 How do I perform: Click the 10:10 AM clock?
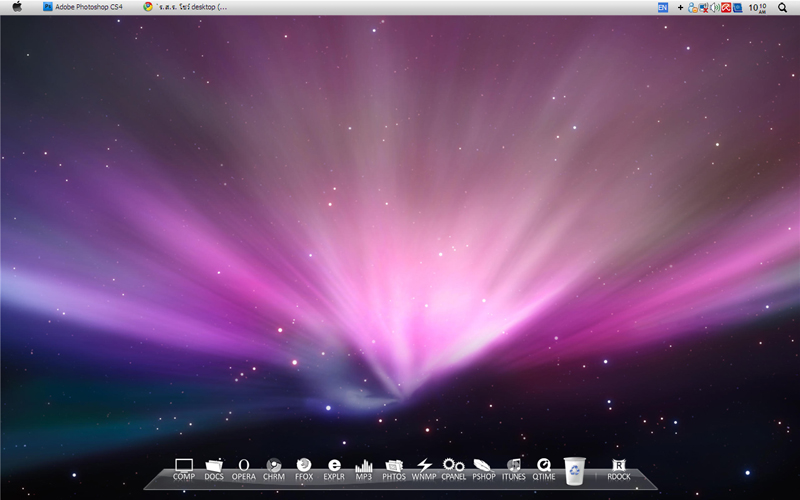point(757,7)
